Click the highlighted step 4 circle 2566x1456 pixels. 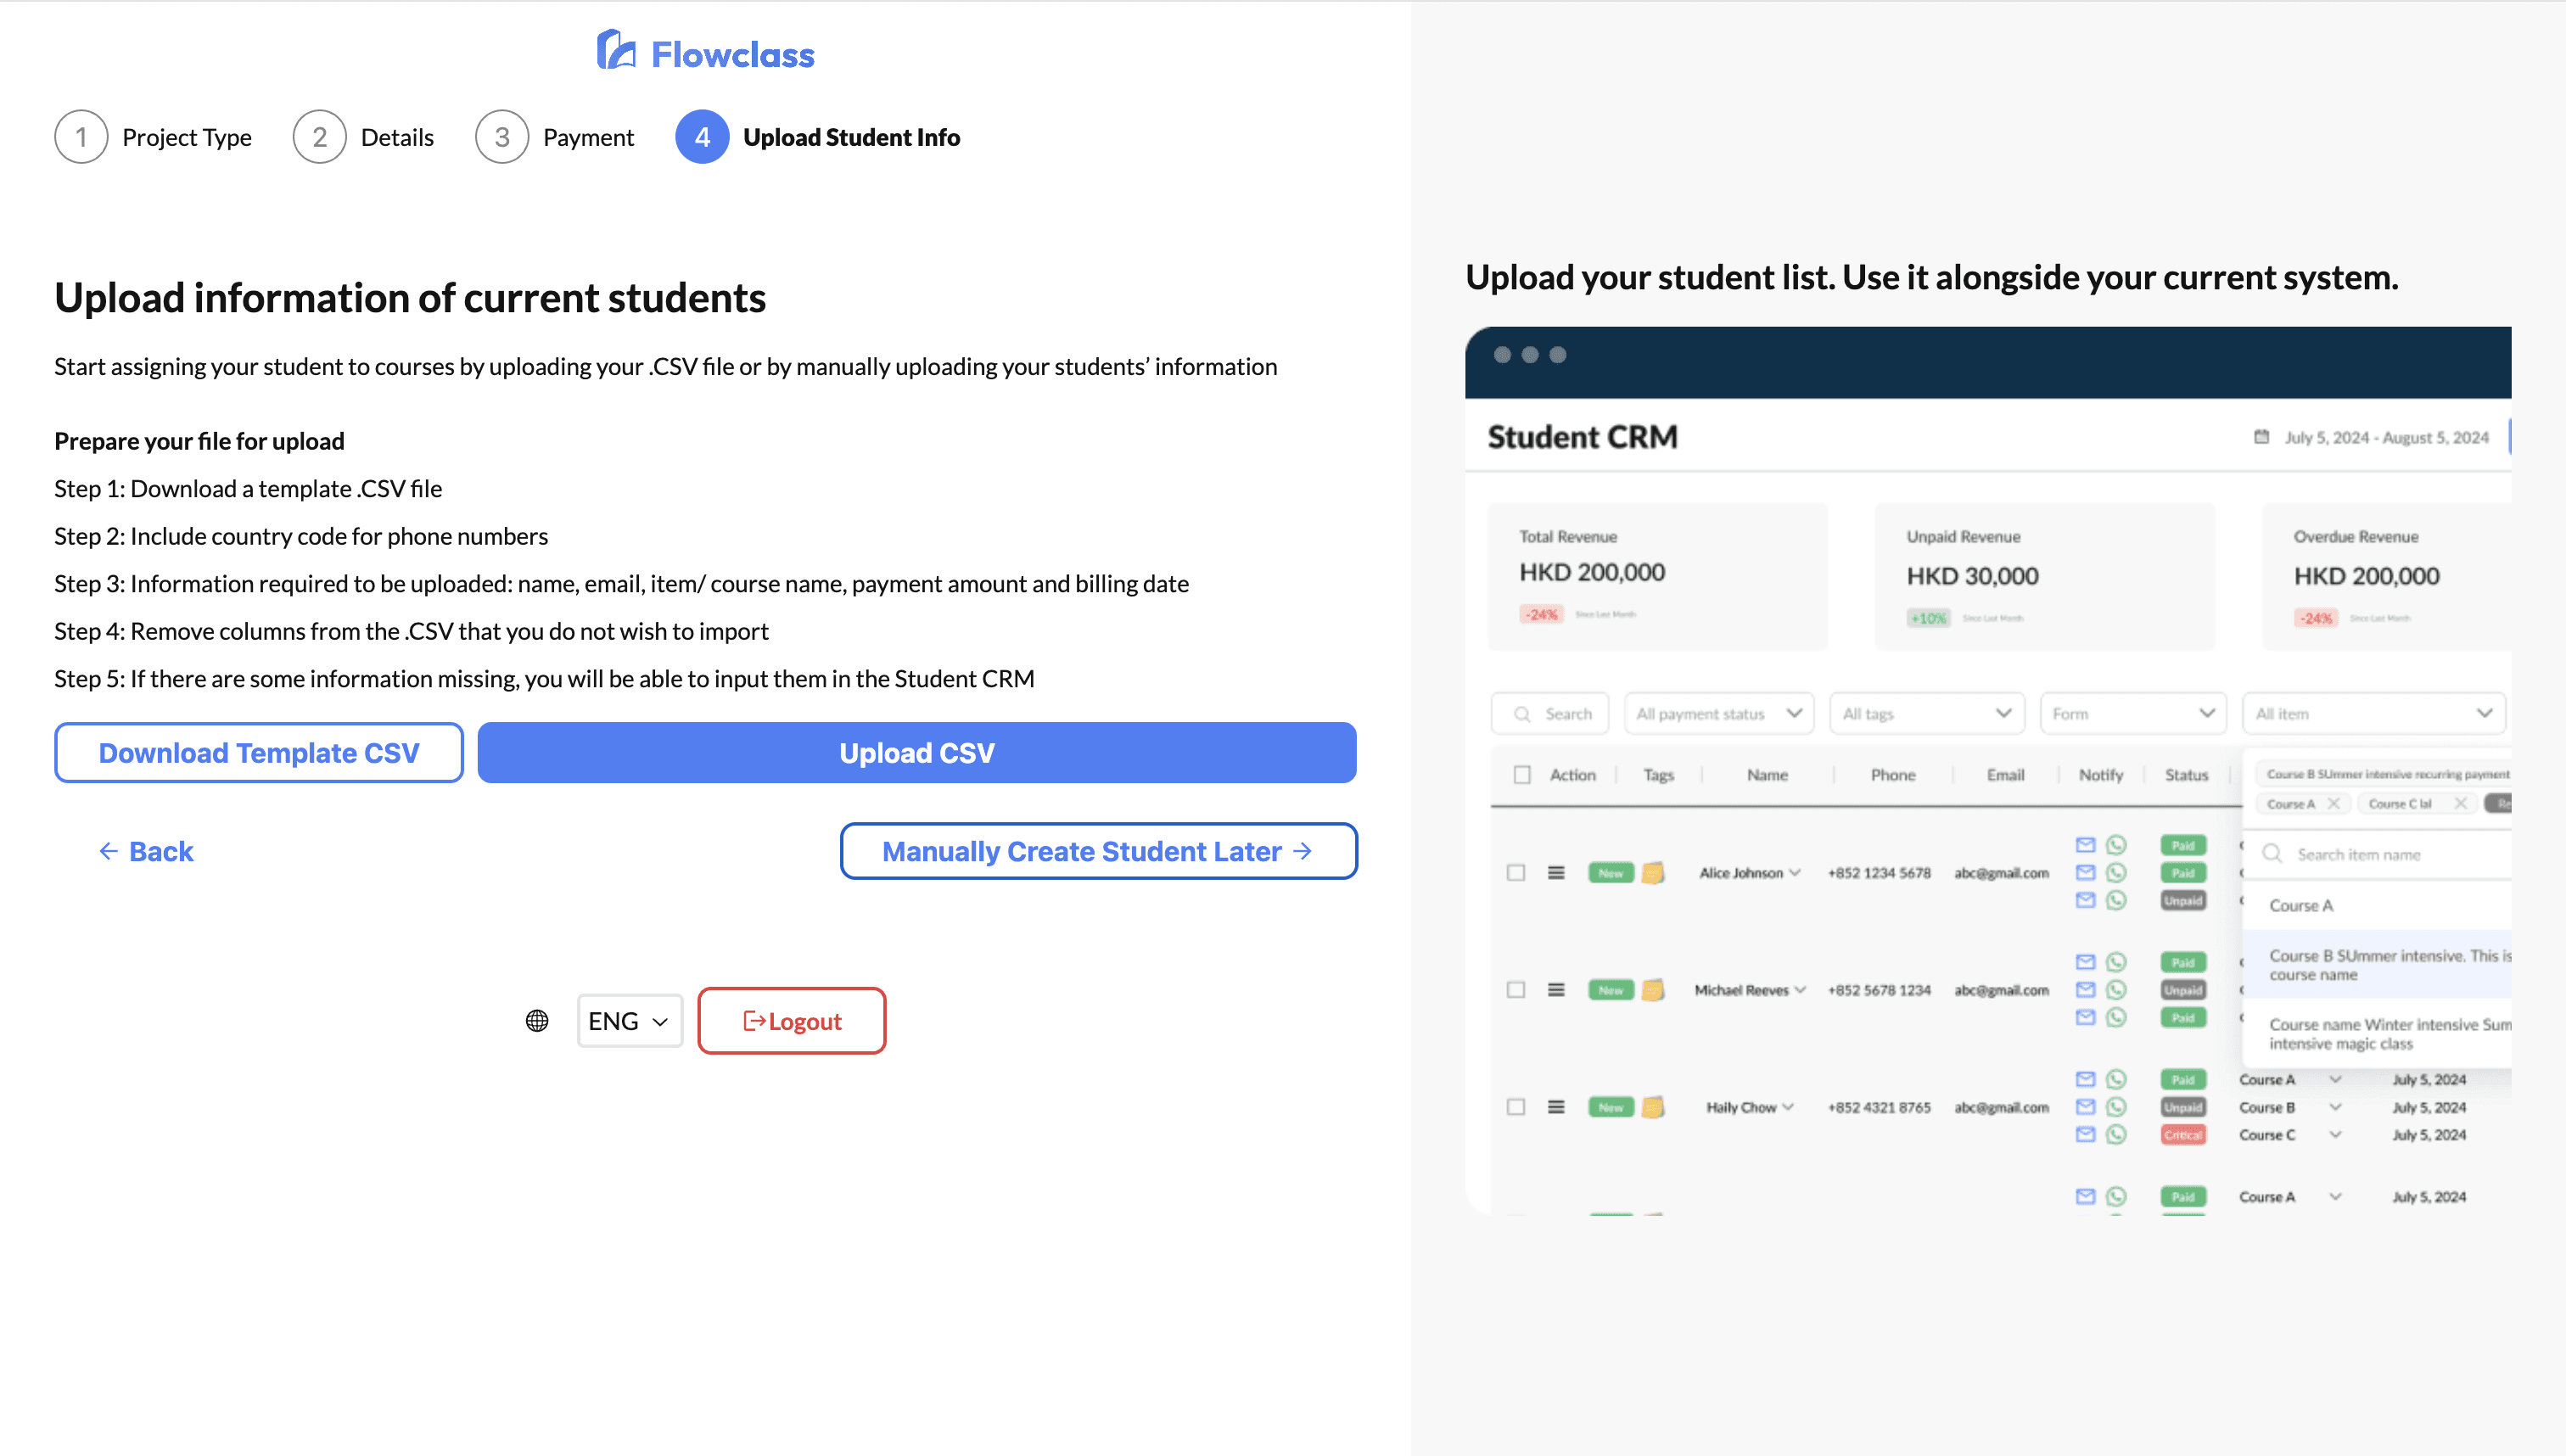(702, 137)
